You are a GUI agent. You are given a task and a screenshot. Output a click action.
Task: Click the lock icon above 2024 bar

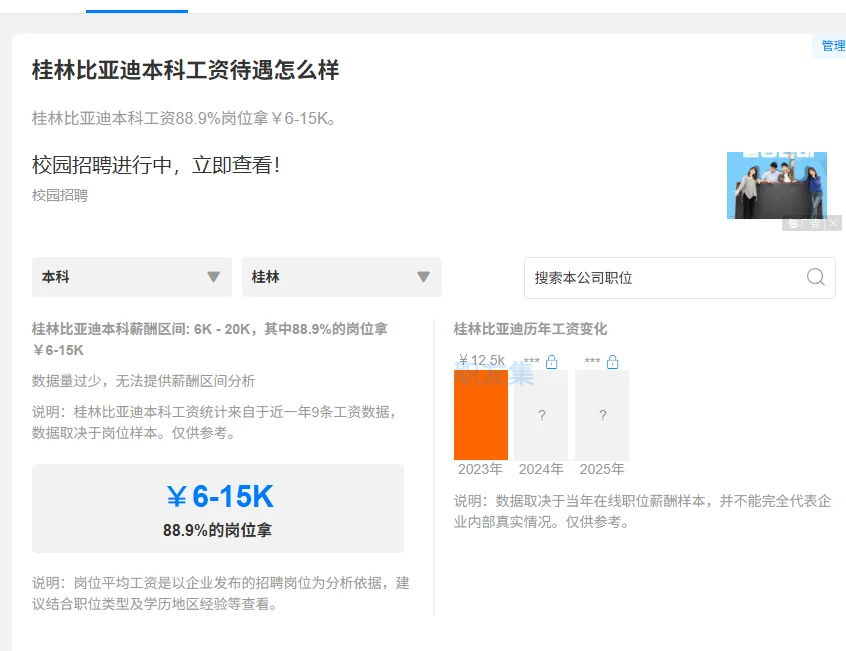[x=551, y=362]
